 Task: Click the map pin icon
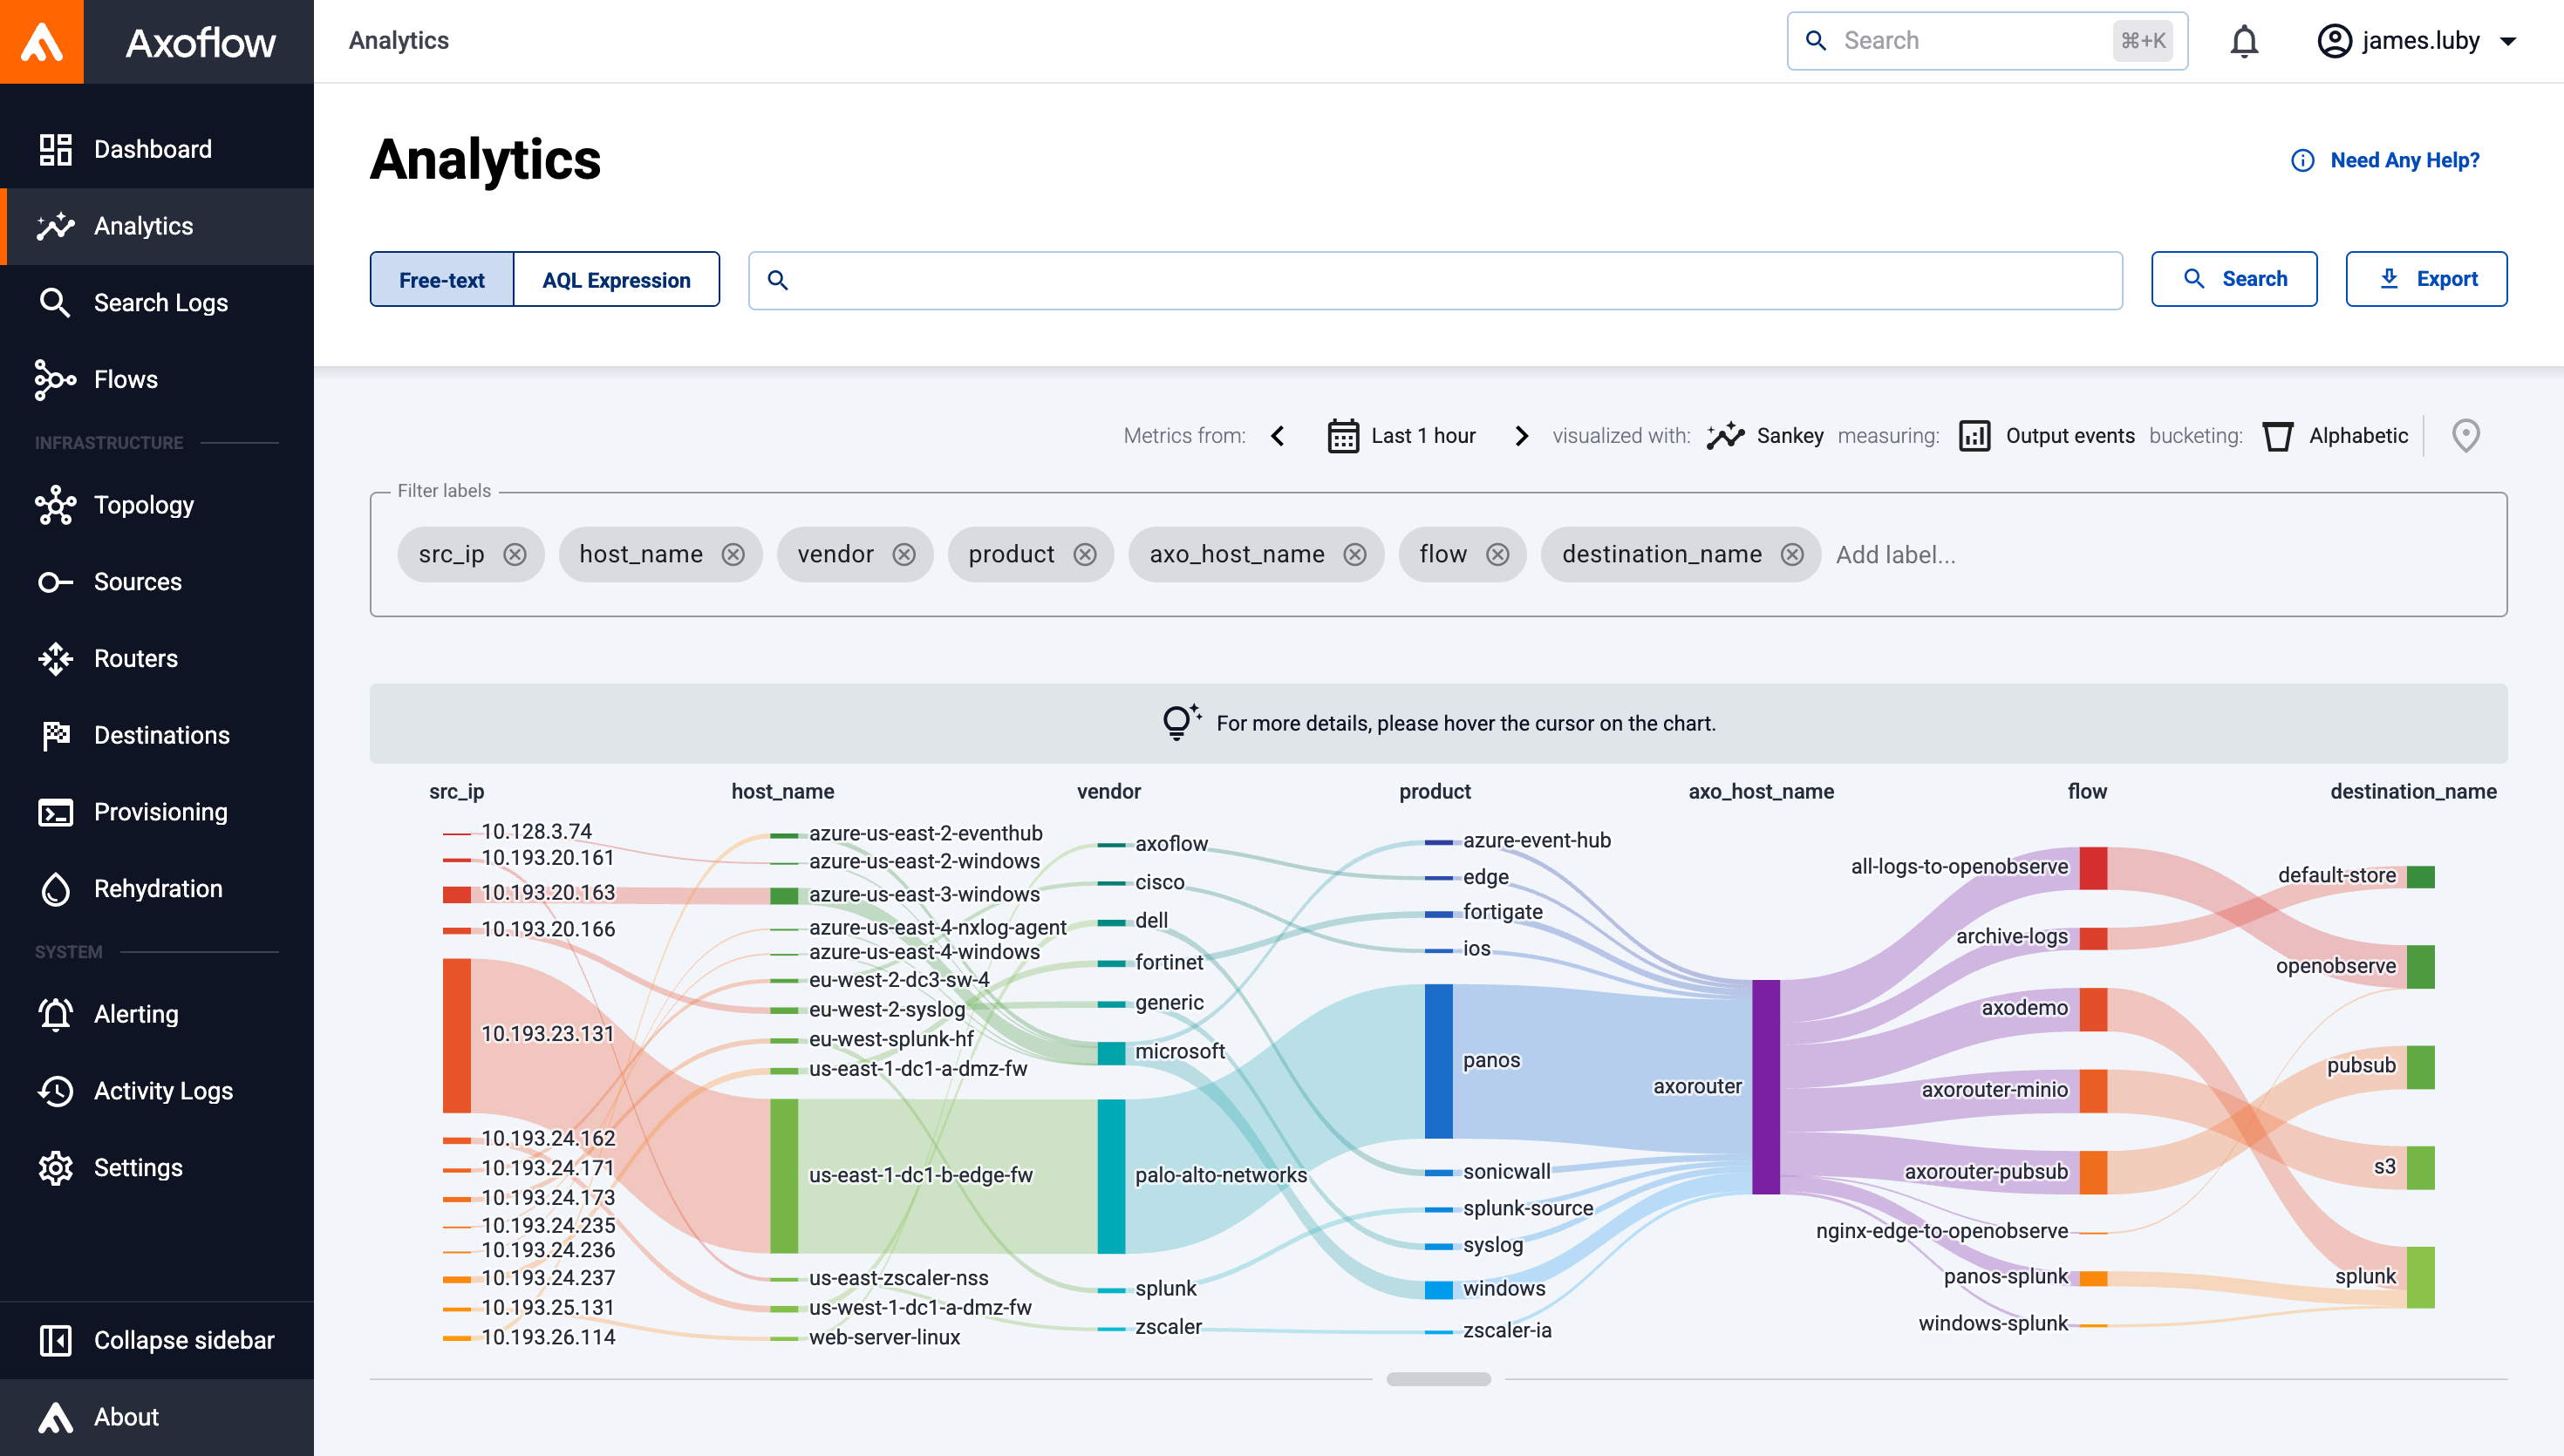pos(2465,435)
